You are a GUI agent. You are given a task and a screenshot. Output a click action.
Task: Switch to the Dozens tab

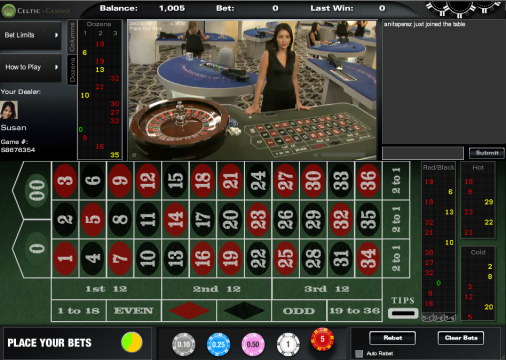tap(72, 69)
